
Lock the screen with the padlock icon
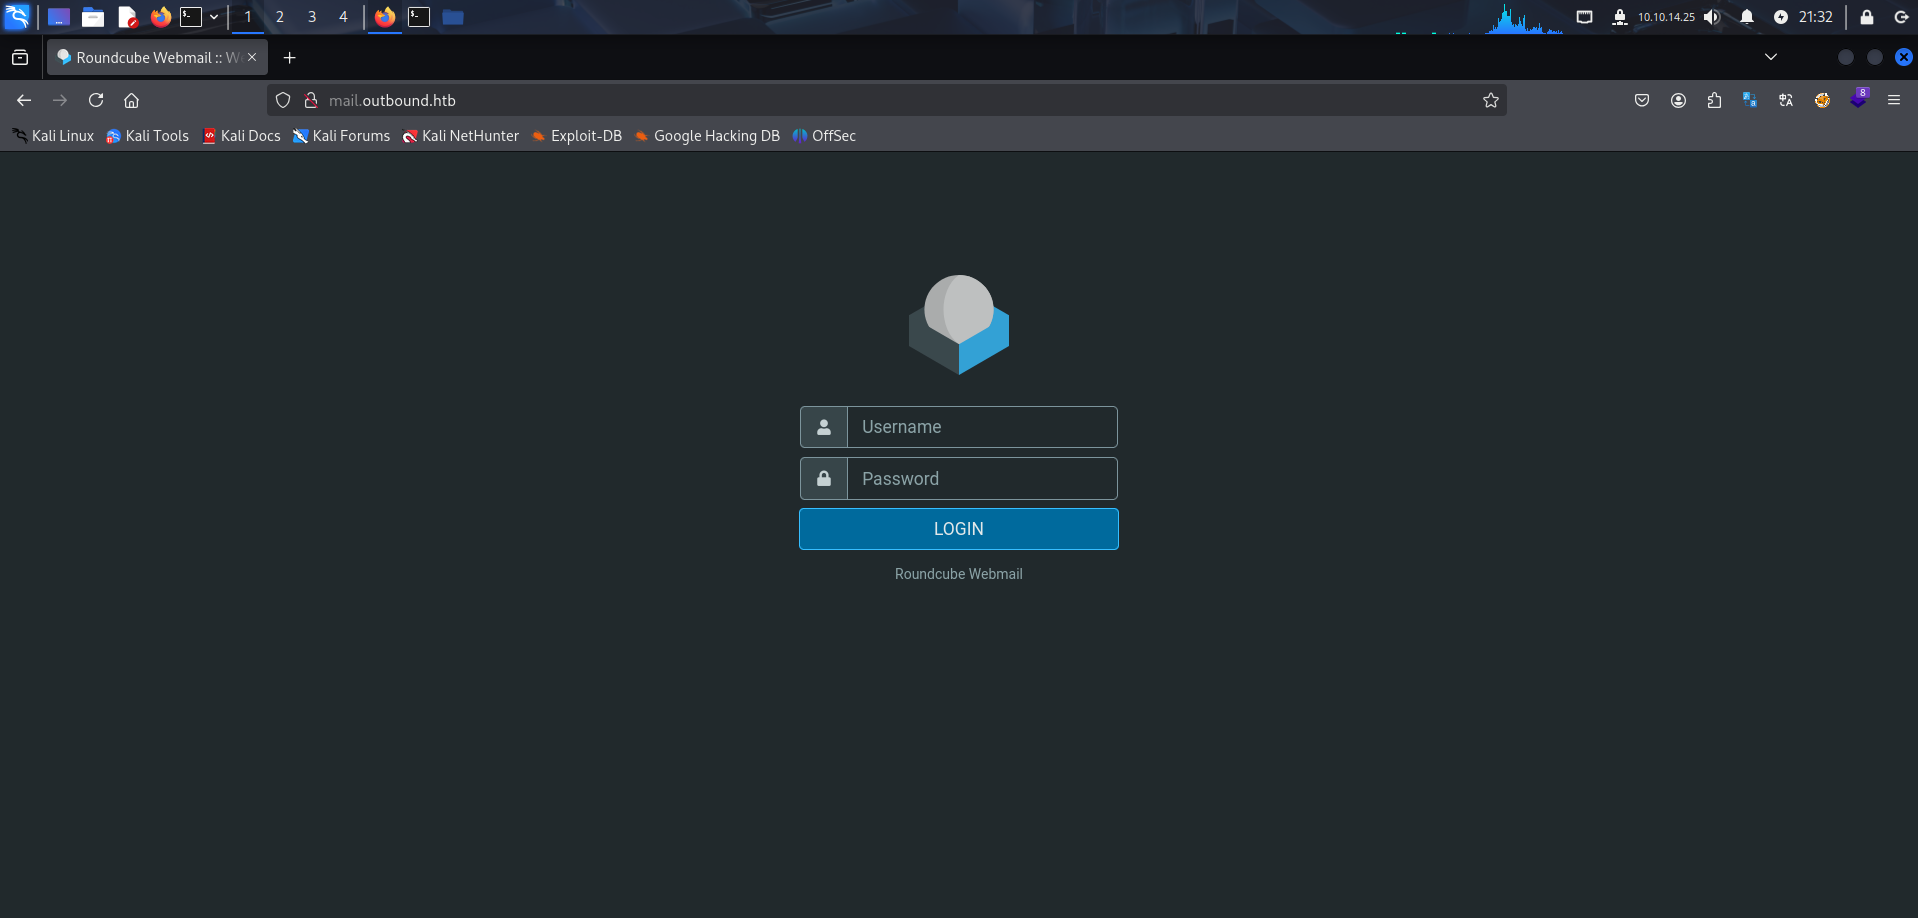1867,17
